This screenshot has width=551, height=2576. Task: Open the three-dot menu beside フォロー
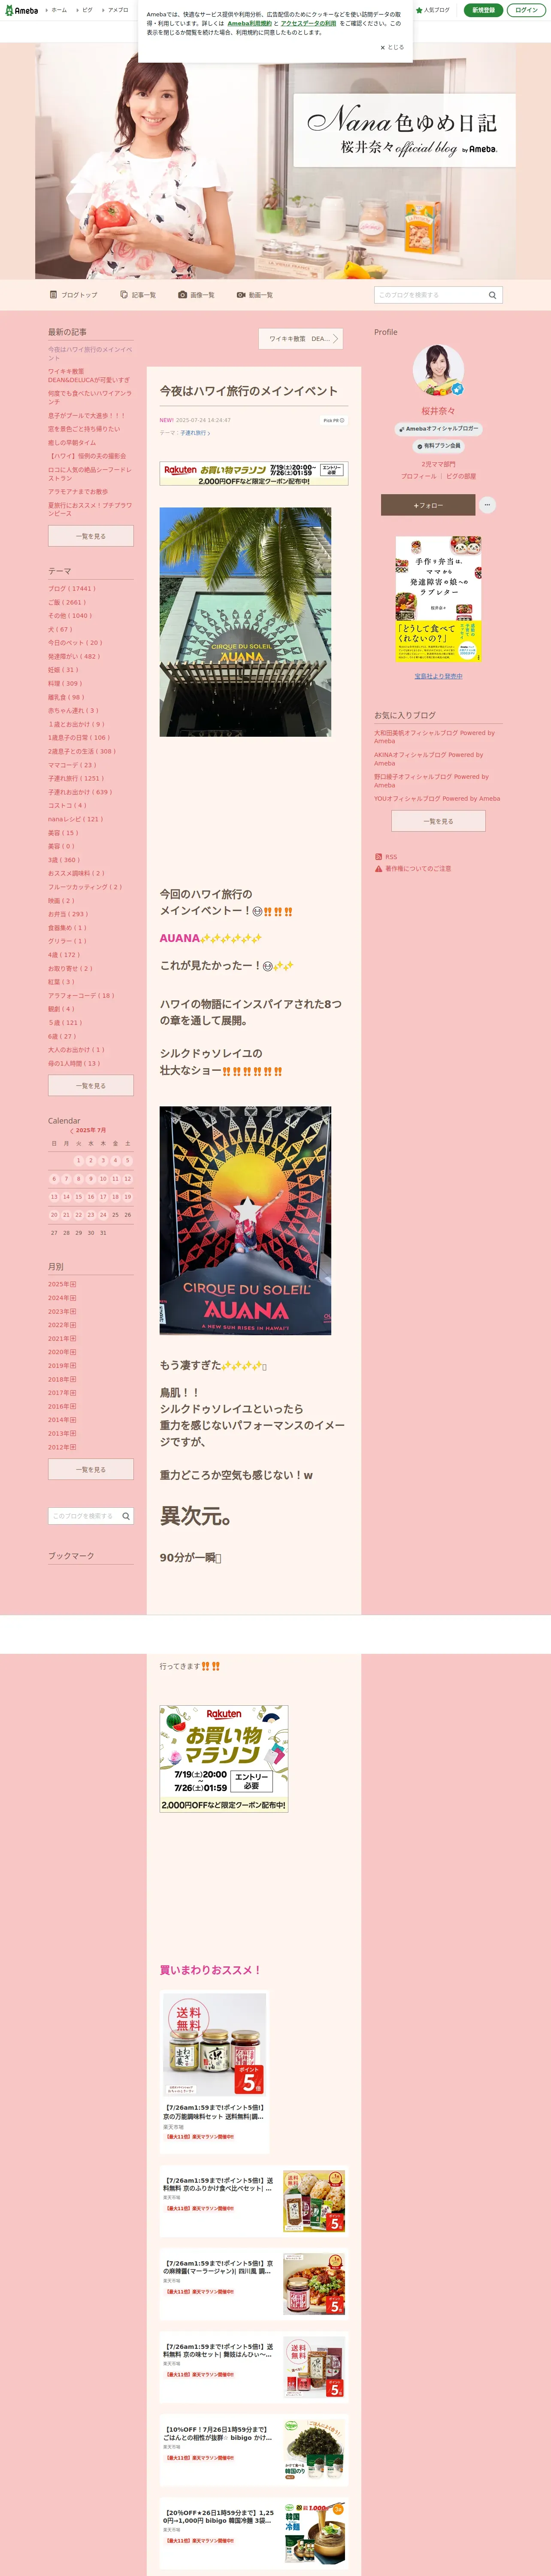click(487, 505)
